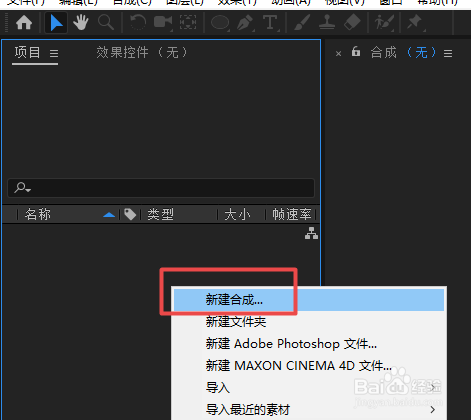Toggle the 合成 viewer lock icon
This screenshot has height=420, width=471.
coord(356,52)
